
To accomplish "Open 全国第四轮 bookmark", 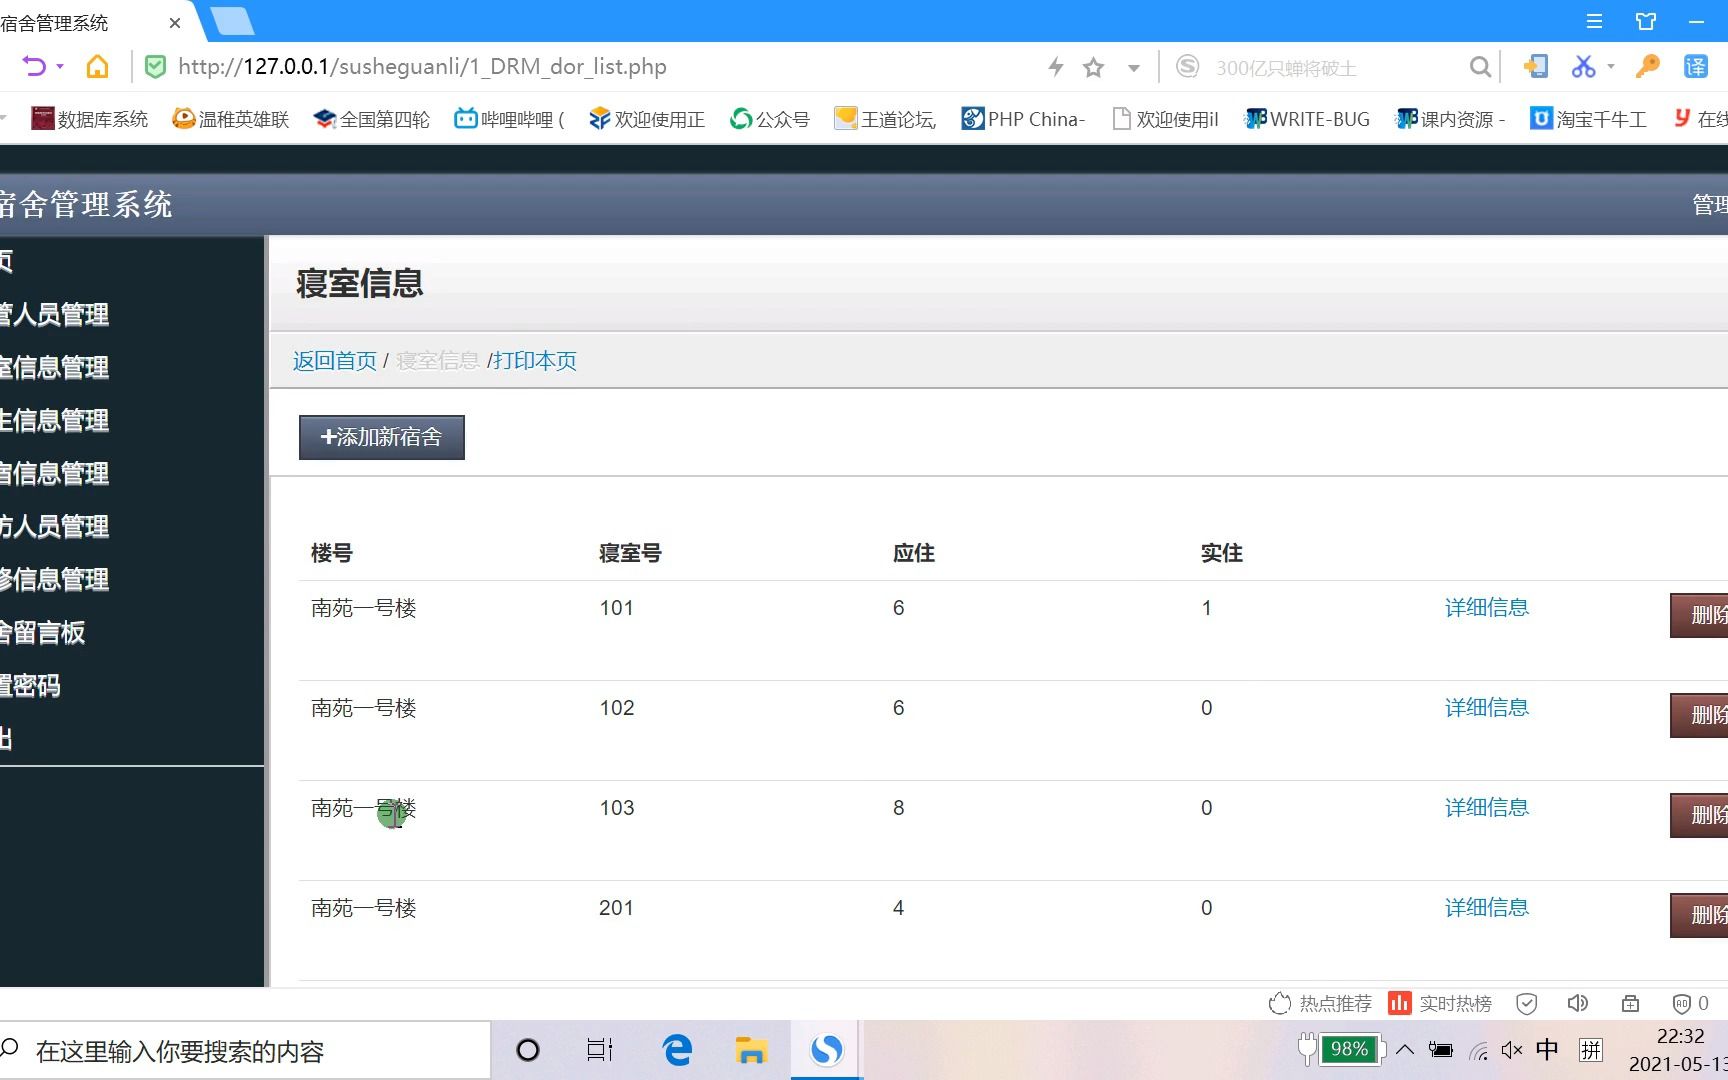I will pos(371,119).
